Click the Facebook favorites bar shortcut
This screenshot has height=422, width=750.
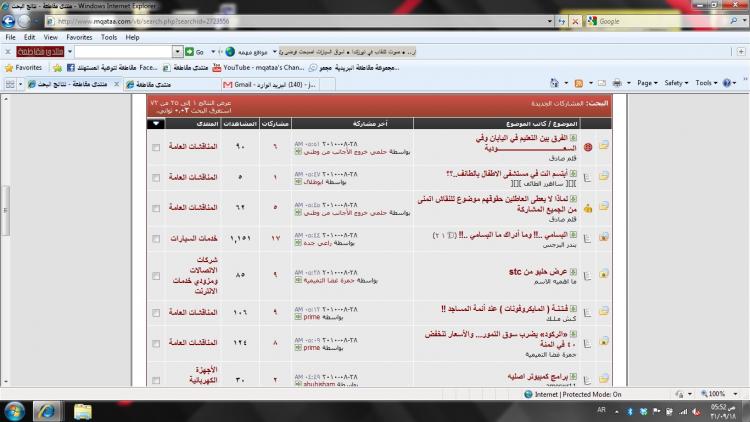point(71,67)
